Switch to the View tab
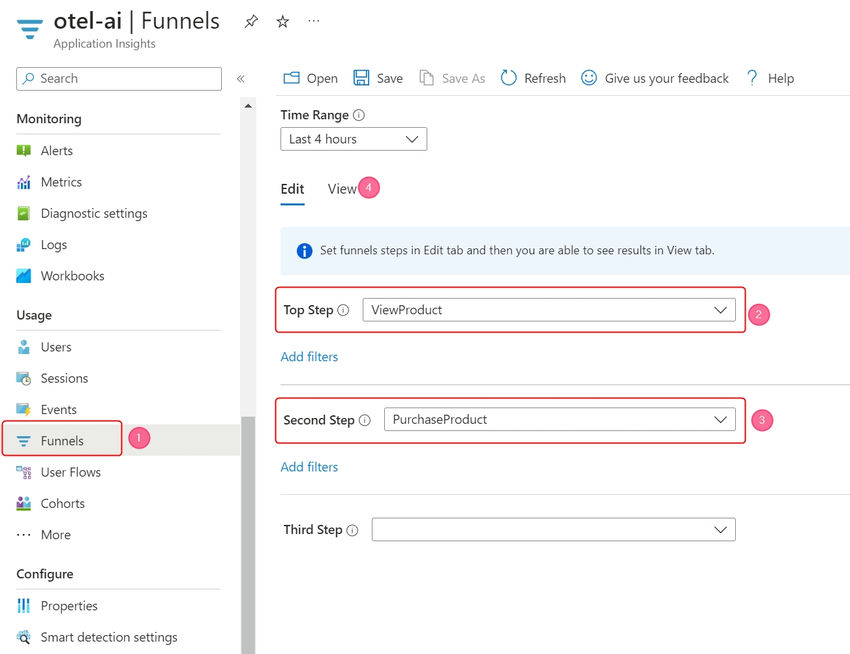The image size is (850, 654). point(339,188)
